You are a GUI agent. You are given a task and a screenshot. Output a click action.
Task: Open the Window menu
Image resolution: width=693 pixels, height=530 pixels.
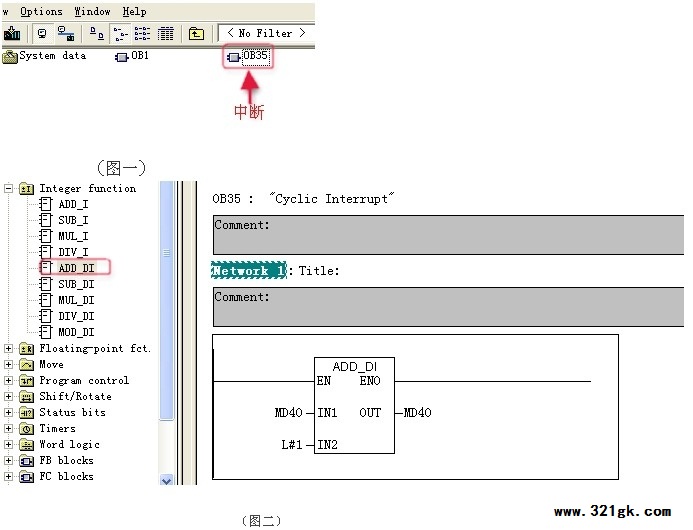(92, 11)
